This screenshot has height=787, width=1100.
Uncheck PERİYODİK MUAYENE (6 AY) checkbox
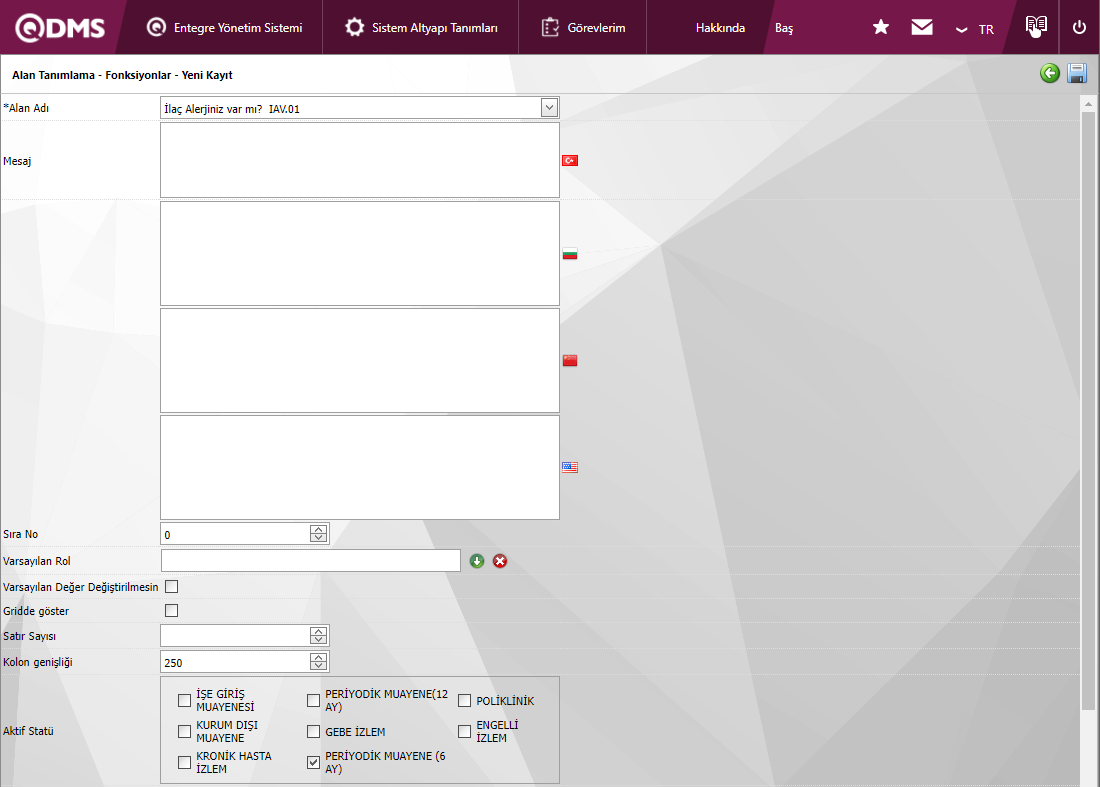[x=314, y=762]
